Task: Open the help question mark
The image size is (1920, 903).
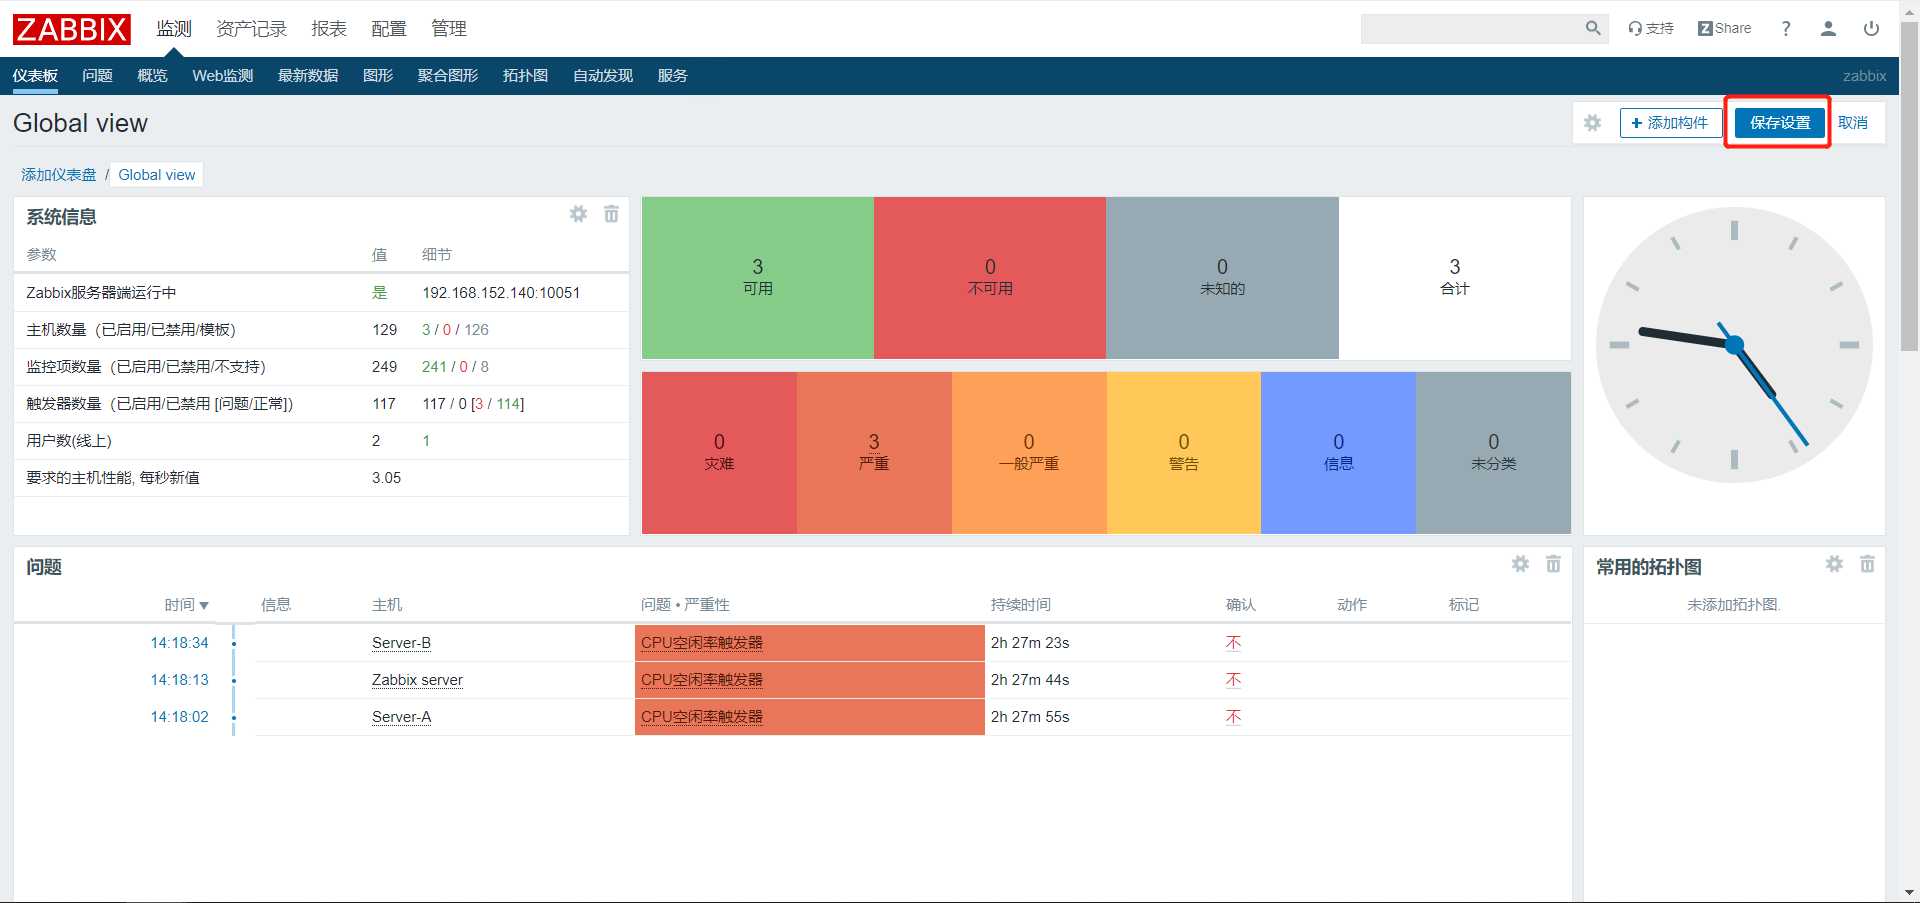Action: 1786,28
